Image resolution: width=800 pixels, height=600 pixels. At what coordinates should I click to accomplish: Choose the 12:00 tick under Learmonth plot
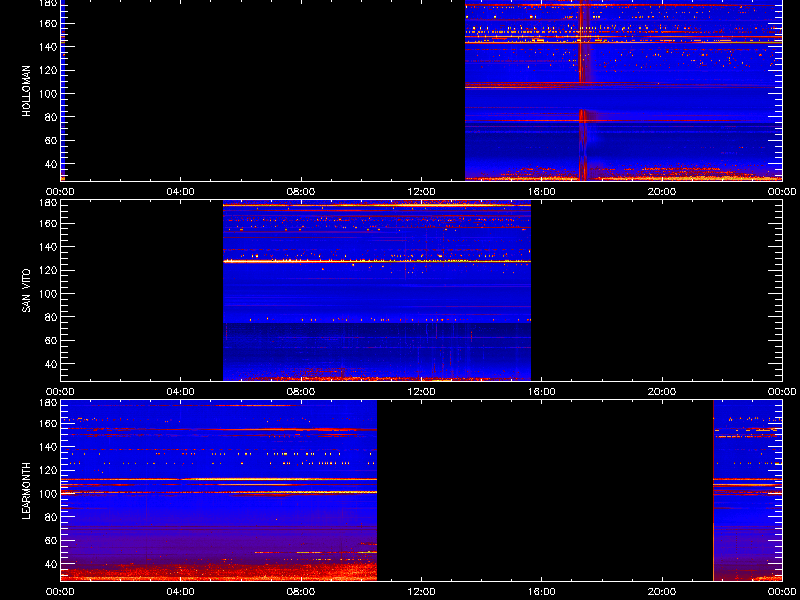click(421, 592)
